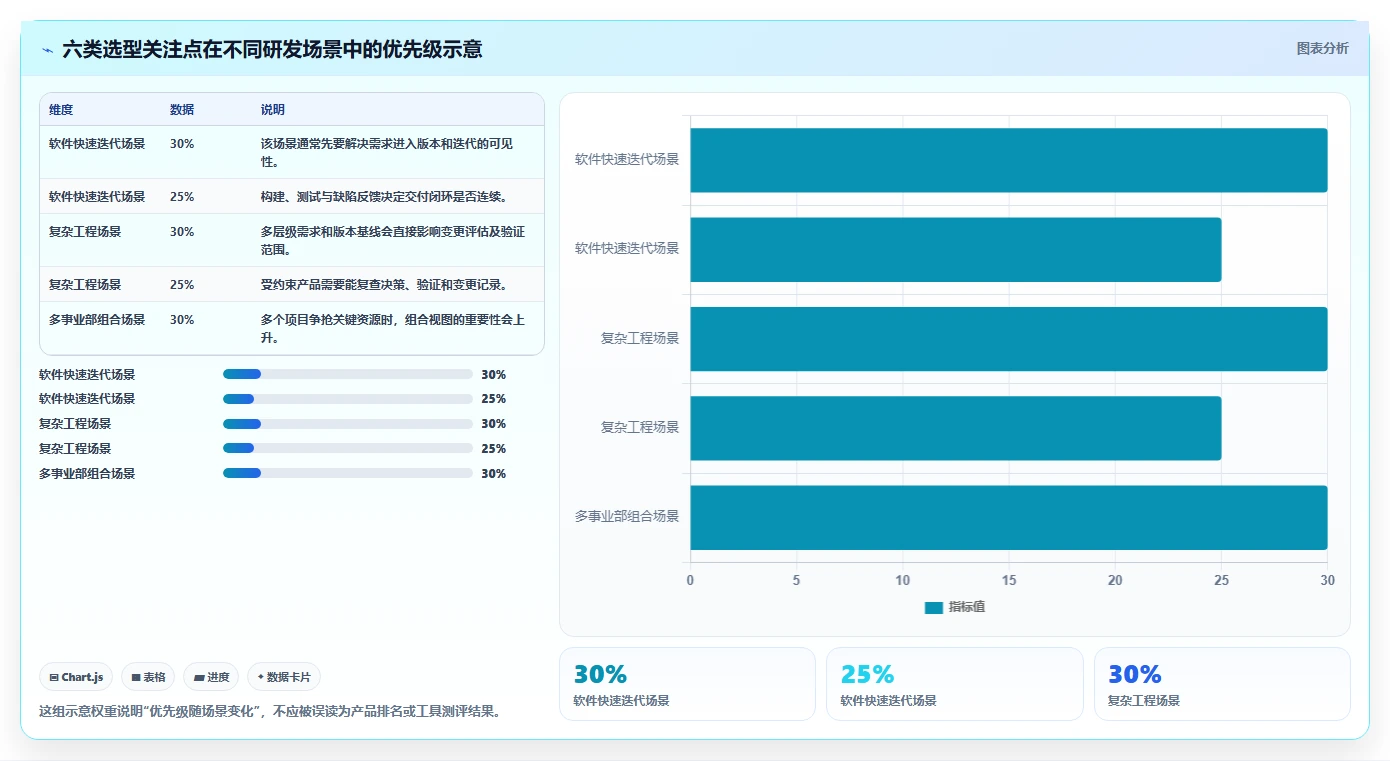Click 复杂工程场景 chart bar reaching 30
Screen dimensions: 1390x761
[1008, 338]
